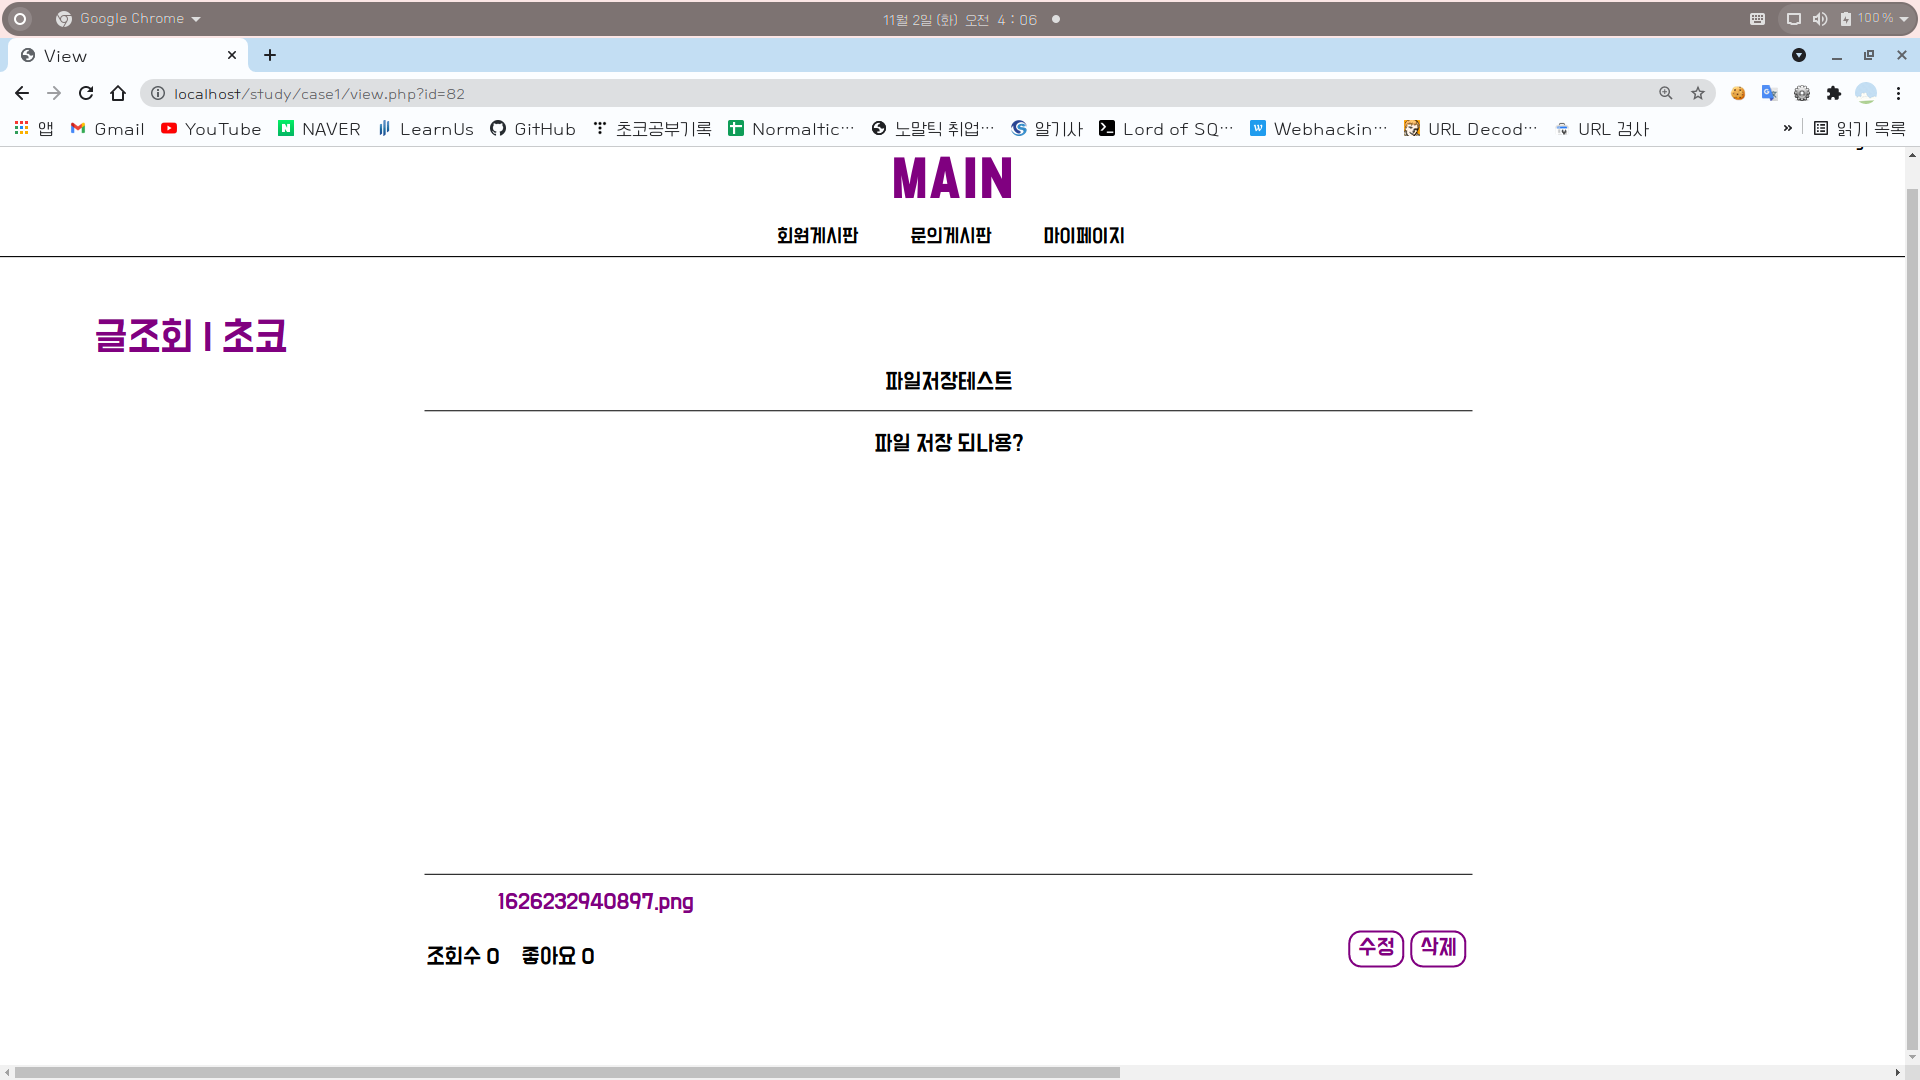Open the 회원게시판 menu item

point(817,236)
